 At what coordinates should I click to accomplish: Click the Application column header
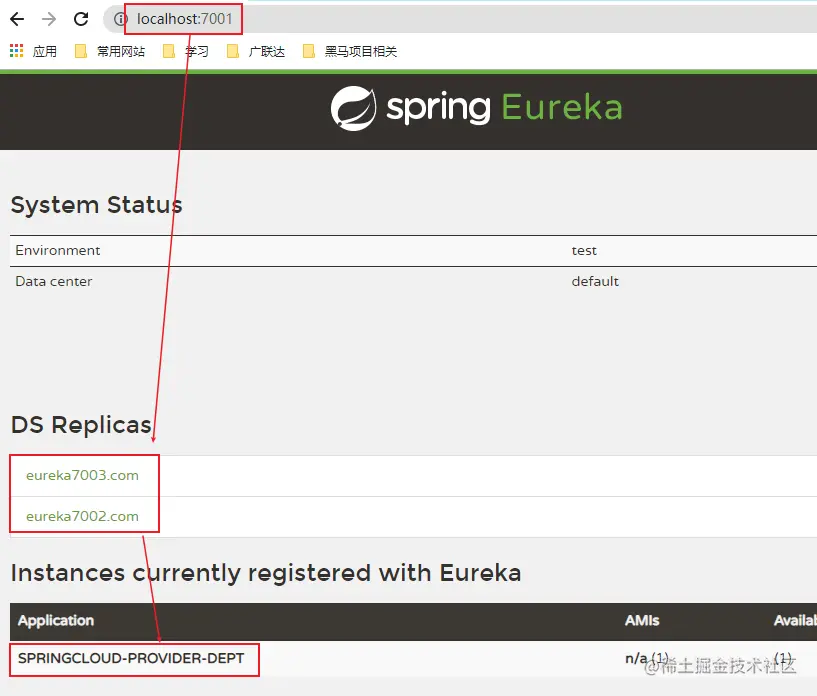pyautogui.click(x=56, y=620)
